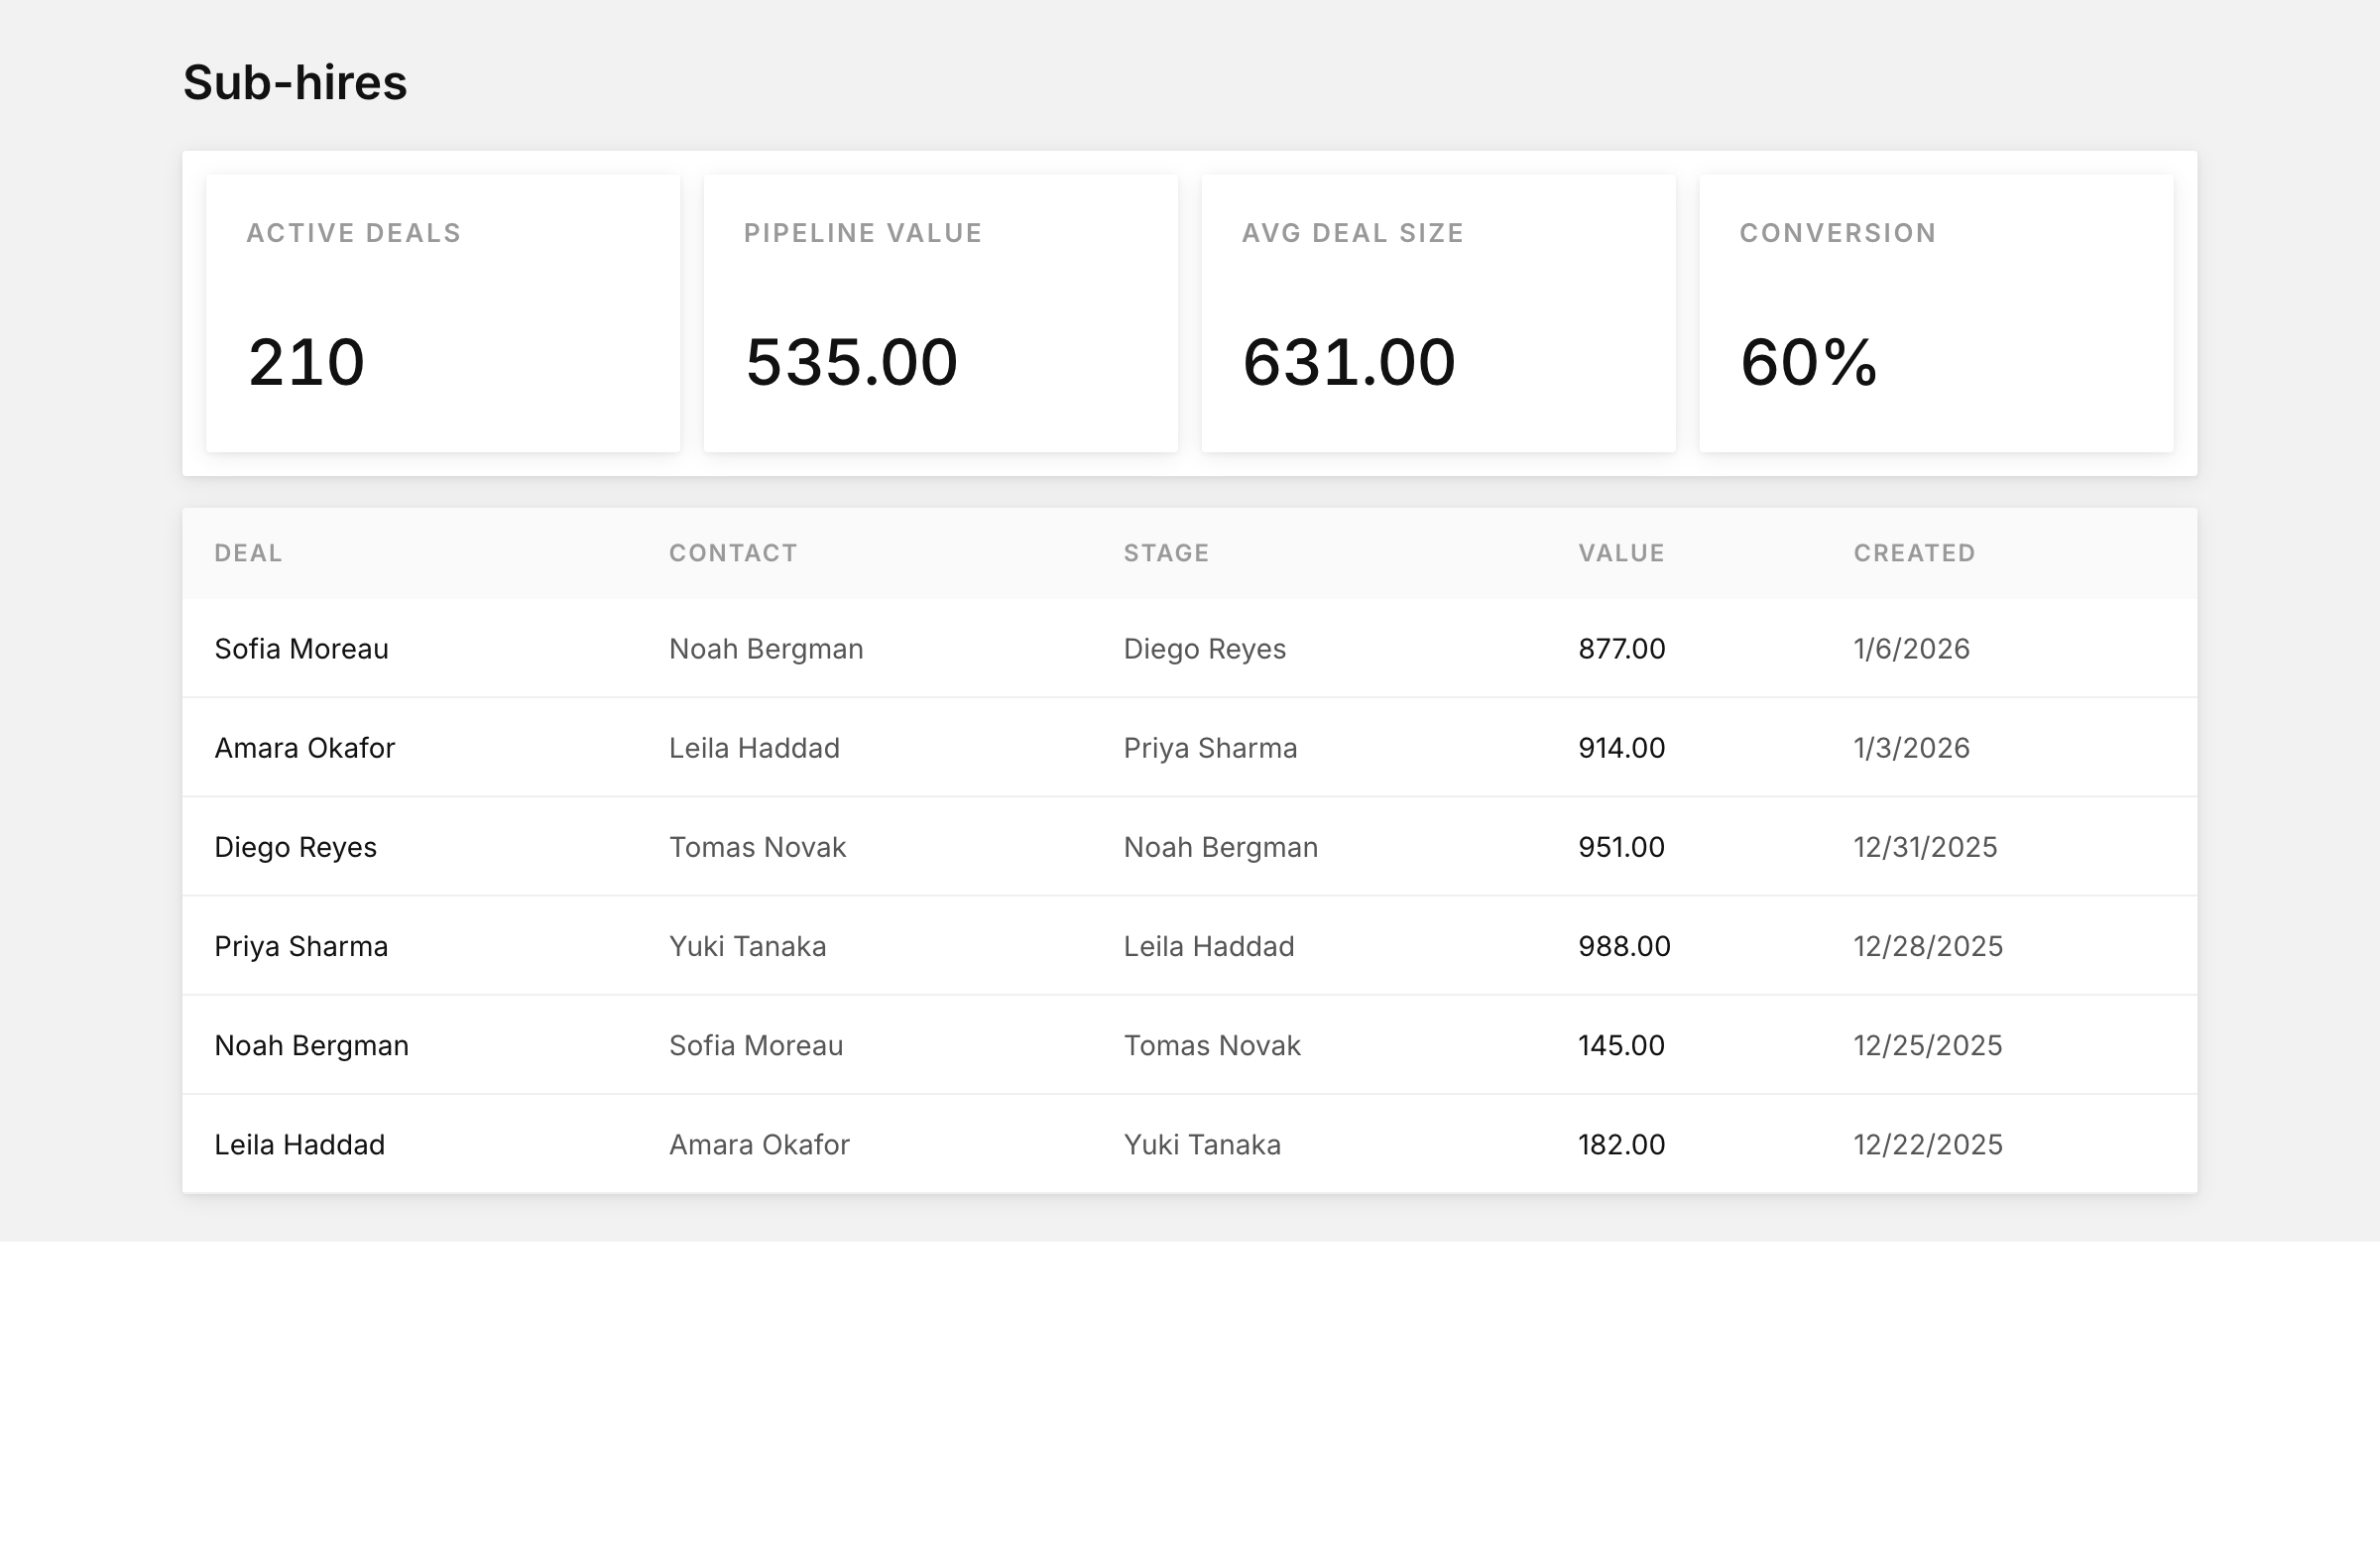Click the Sub-hires page heading

295,82
